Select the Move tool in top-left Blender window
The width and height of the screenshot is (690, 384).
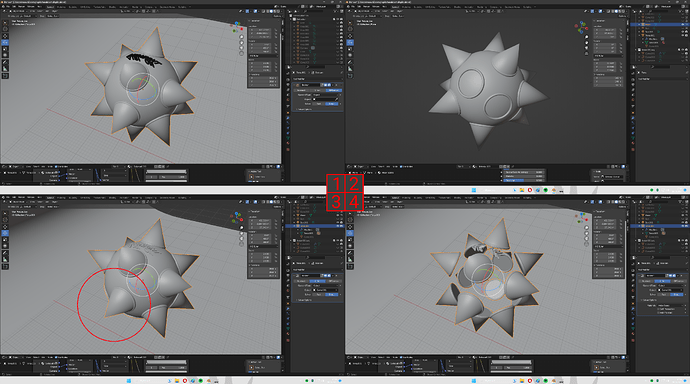(5, 36)
